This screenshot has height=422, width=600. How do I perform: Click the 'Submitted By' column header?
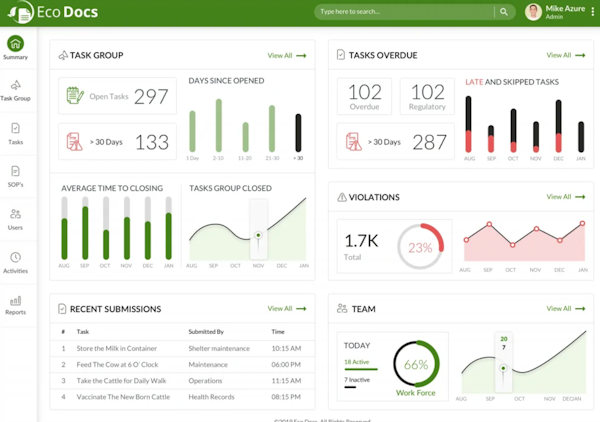tap(206, 332)
